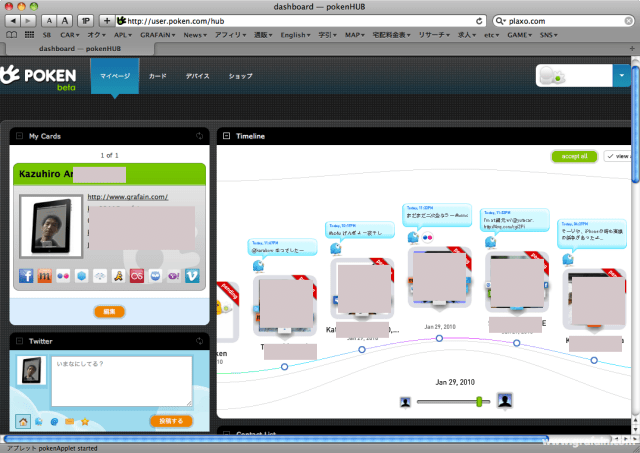Click the profile photo on the card
The width and height of the screenshot is (640, 453).
(x=51, y=226)
